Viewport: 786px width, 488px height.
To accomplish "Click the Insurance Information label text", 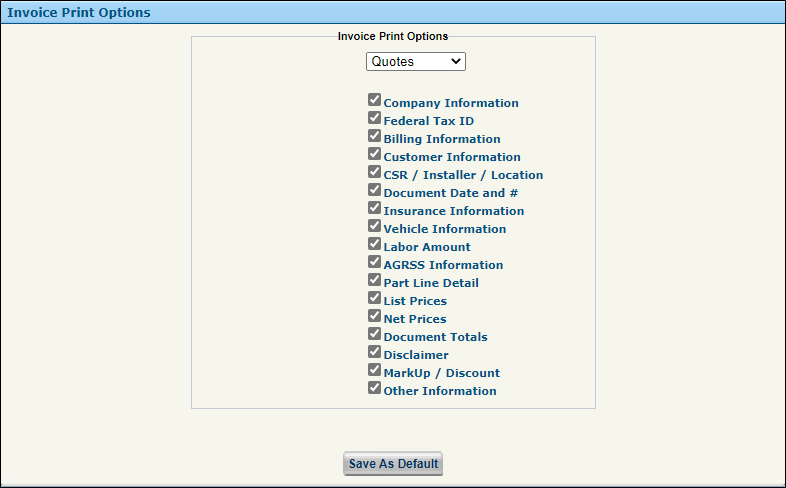I will (454, 211).
